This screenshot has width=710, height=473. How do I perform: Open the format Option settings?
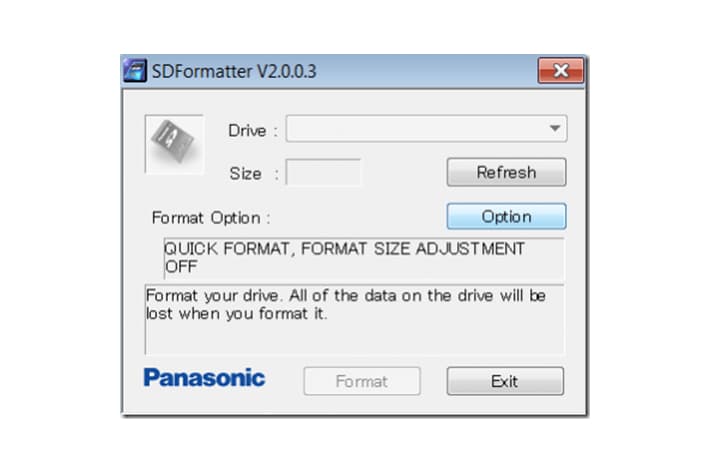[x=506, y=216]
